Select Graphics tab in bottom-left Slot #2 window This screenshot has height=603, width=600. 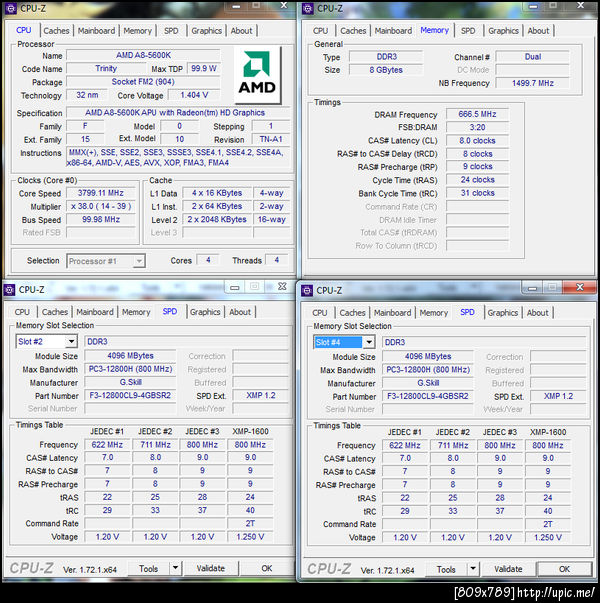(x=205, y=312)
